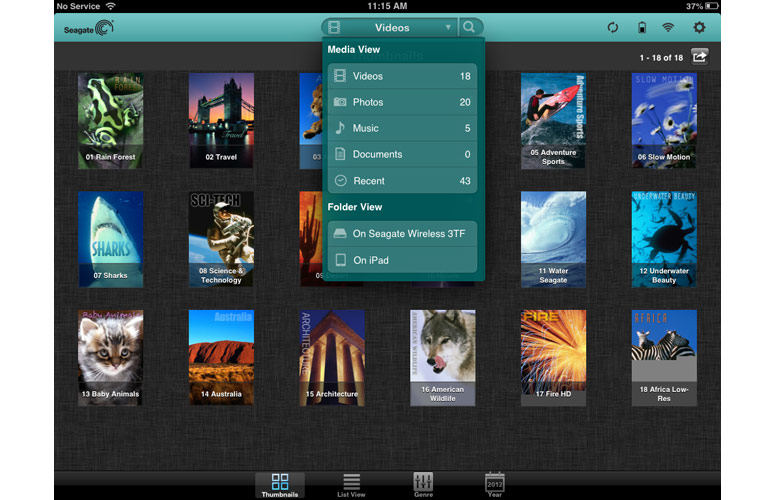Open 07 Sharks video
This screenshot has width=775, height=500.
pos(111,239)
